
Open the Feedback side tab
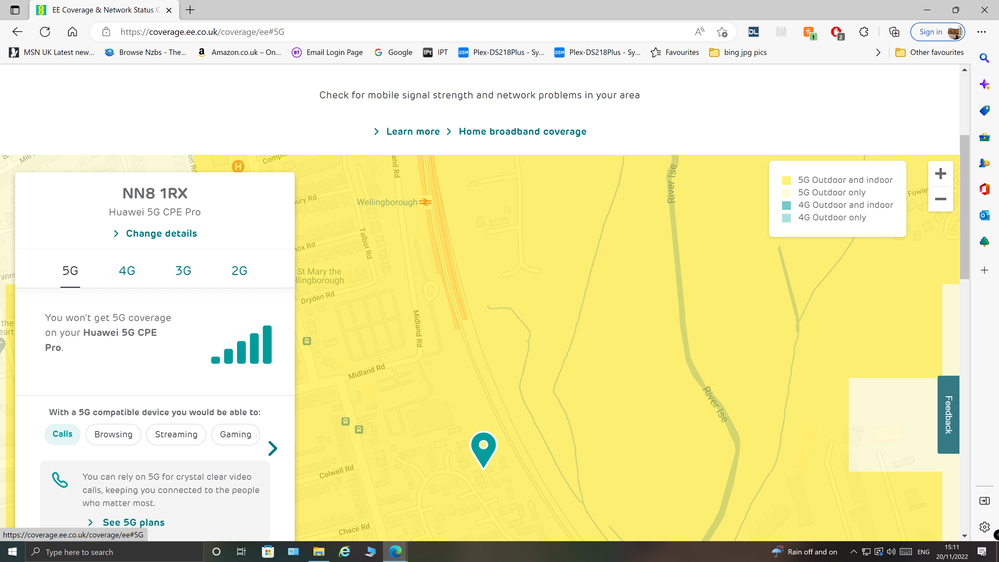point(948,415)
